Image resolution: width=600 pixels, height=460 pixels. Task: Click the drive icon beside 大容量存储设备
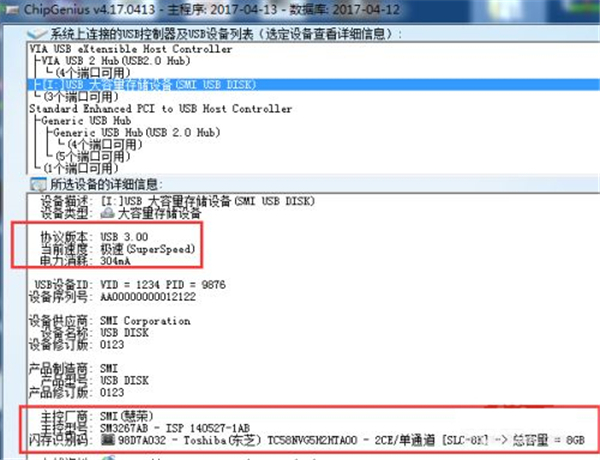[x=108, y=213]
